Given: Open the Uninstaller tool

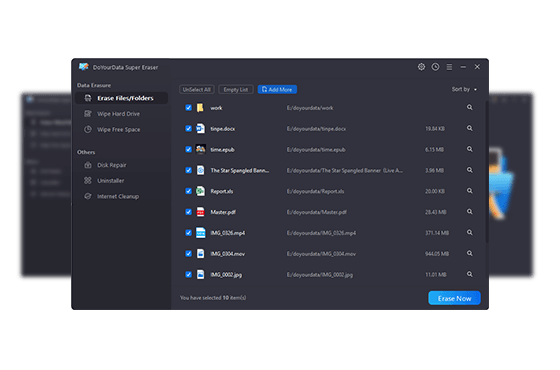Looking at the screenshot, I should (110, 181).
